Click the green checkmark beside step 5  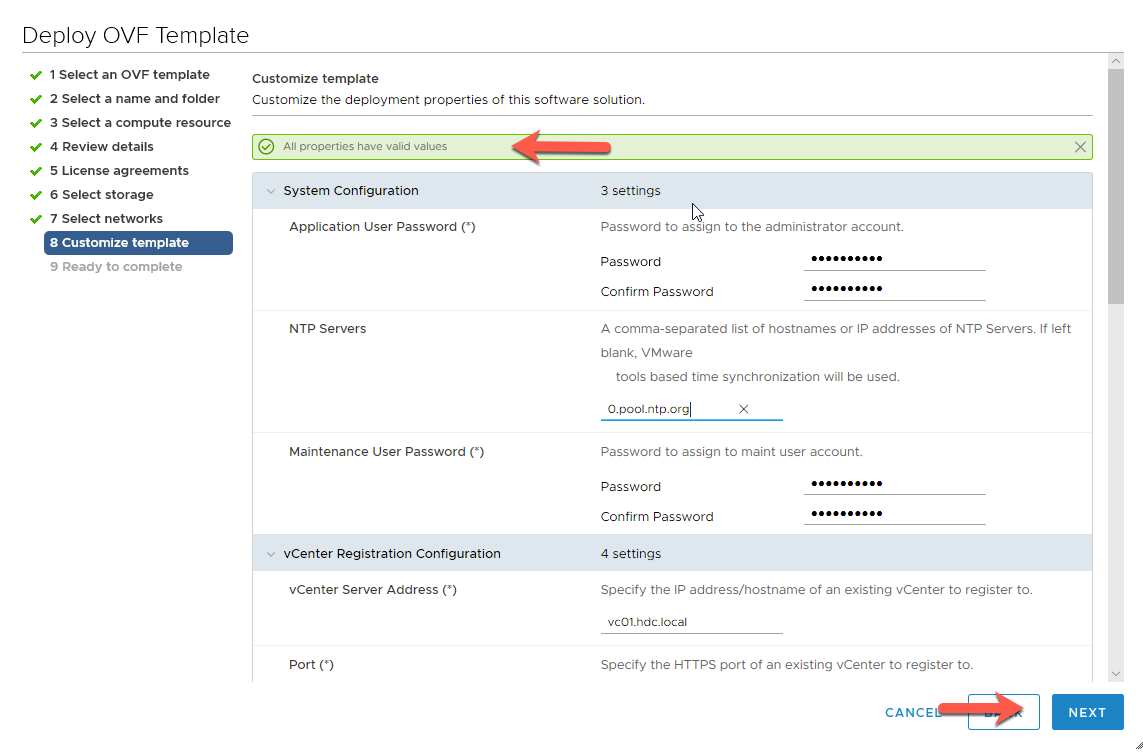tap(38, 170)
